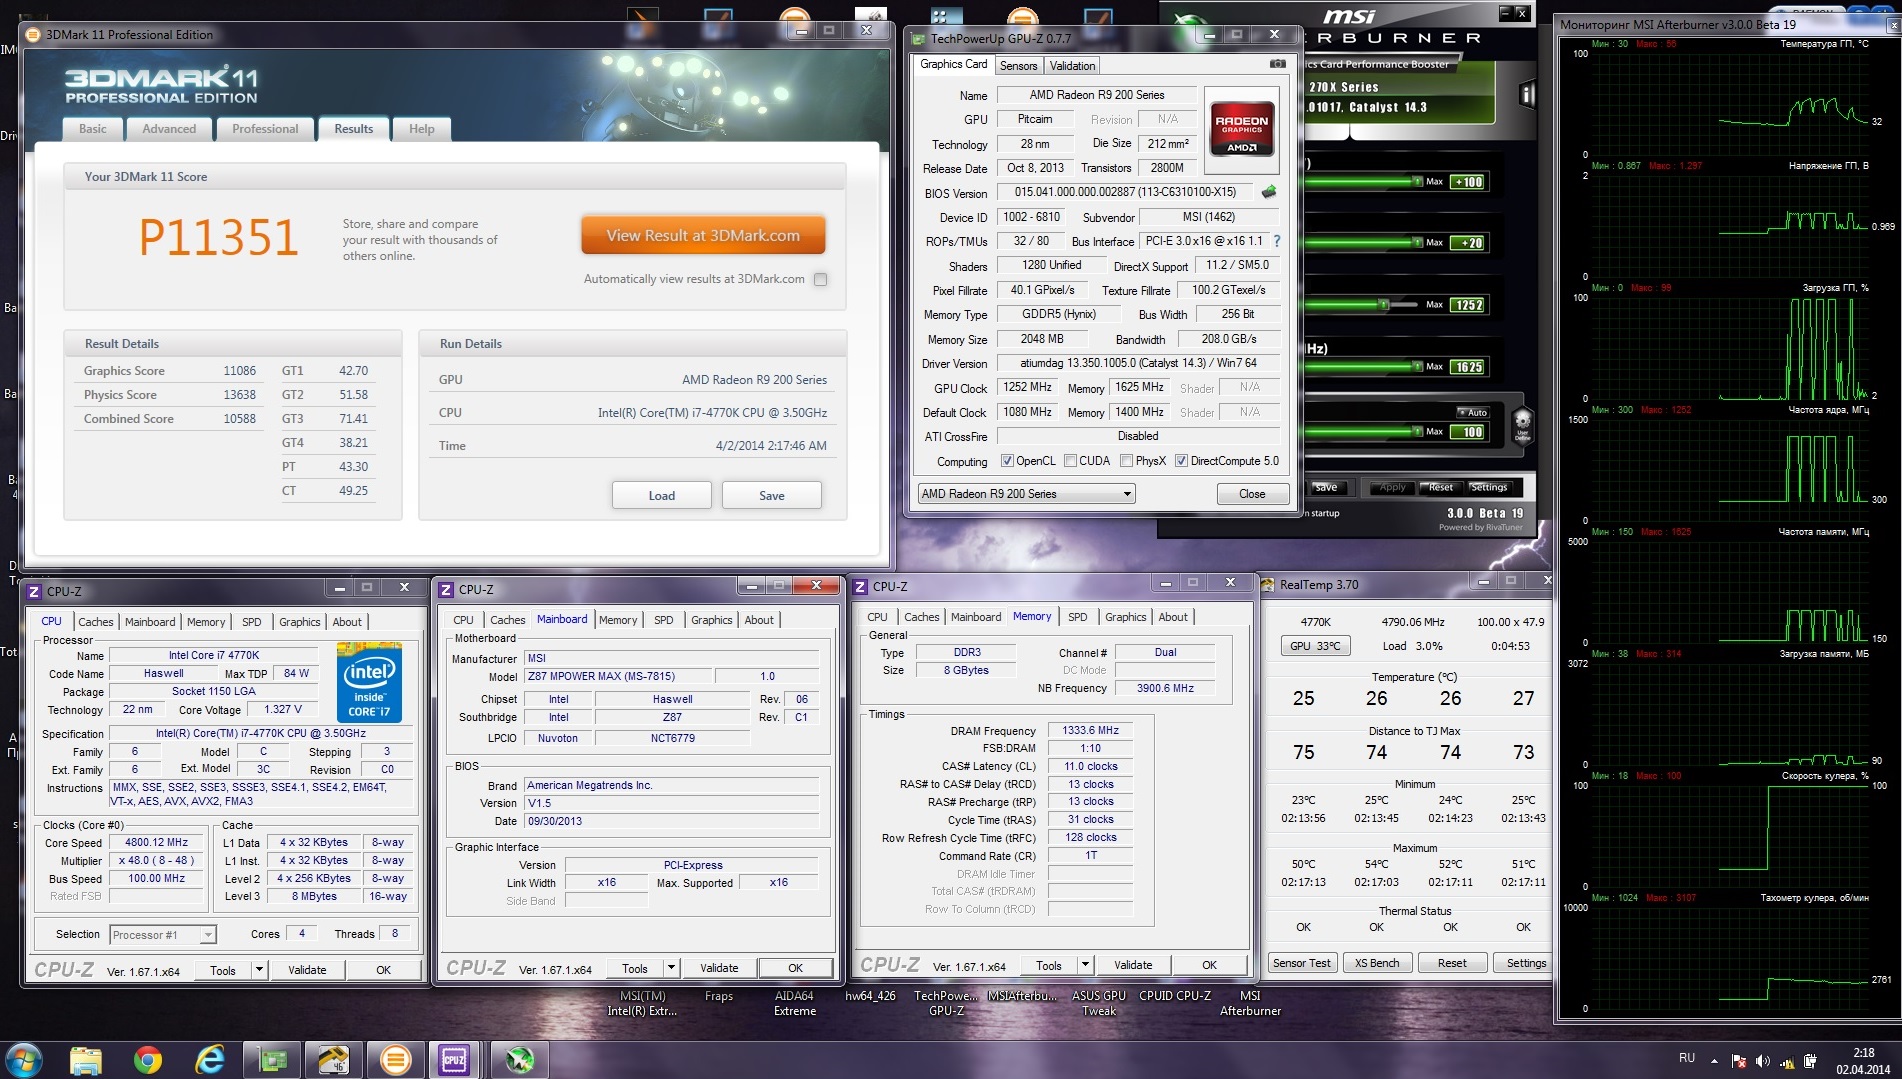The image size is (1902, 1079).
Task: Click the BIOS save chip icon in GPU-Z
Action: [x=1269, y=192]
